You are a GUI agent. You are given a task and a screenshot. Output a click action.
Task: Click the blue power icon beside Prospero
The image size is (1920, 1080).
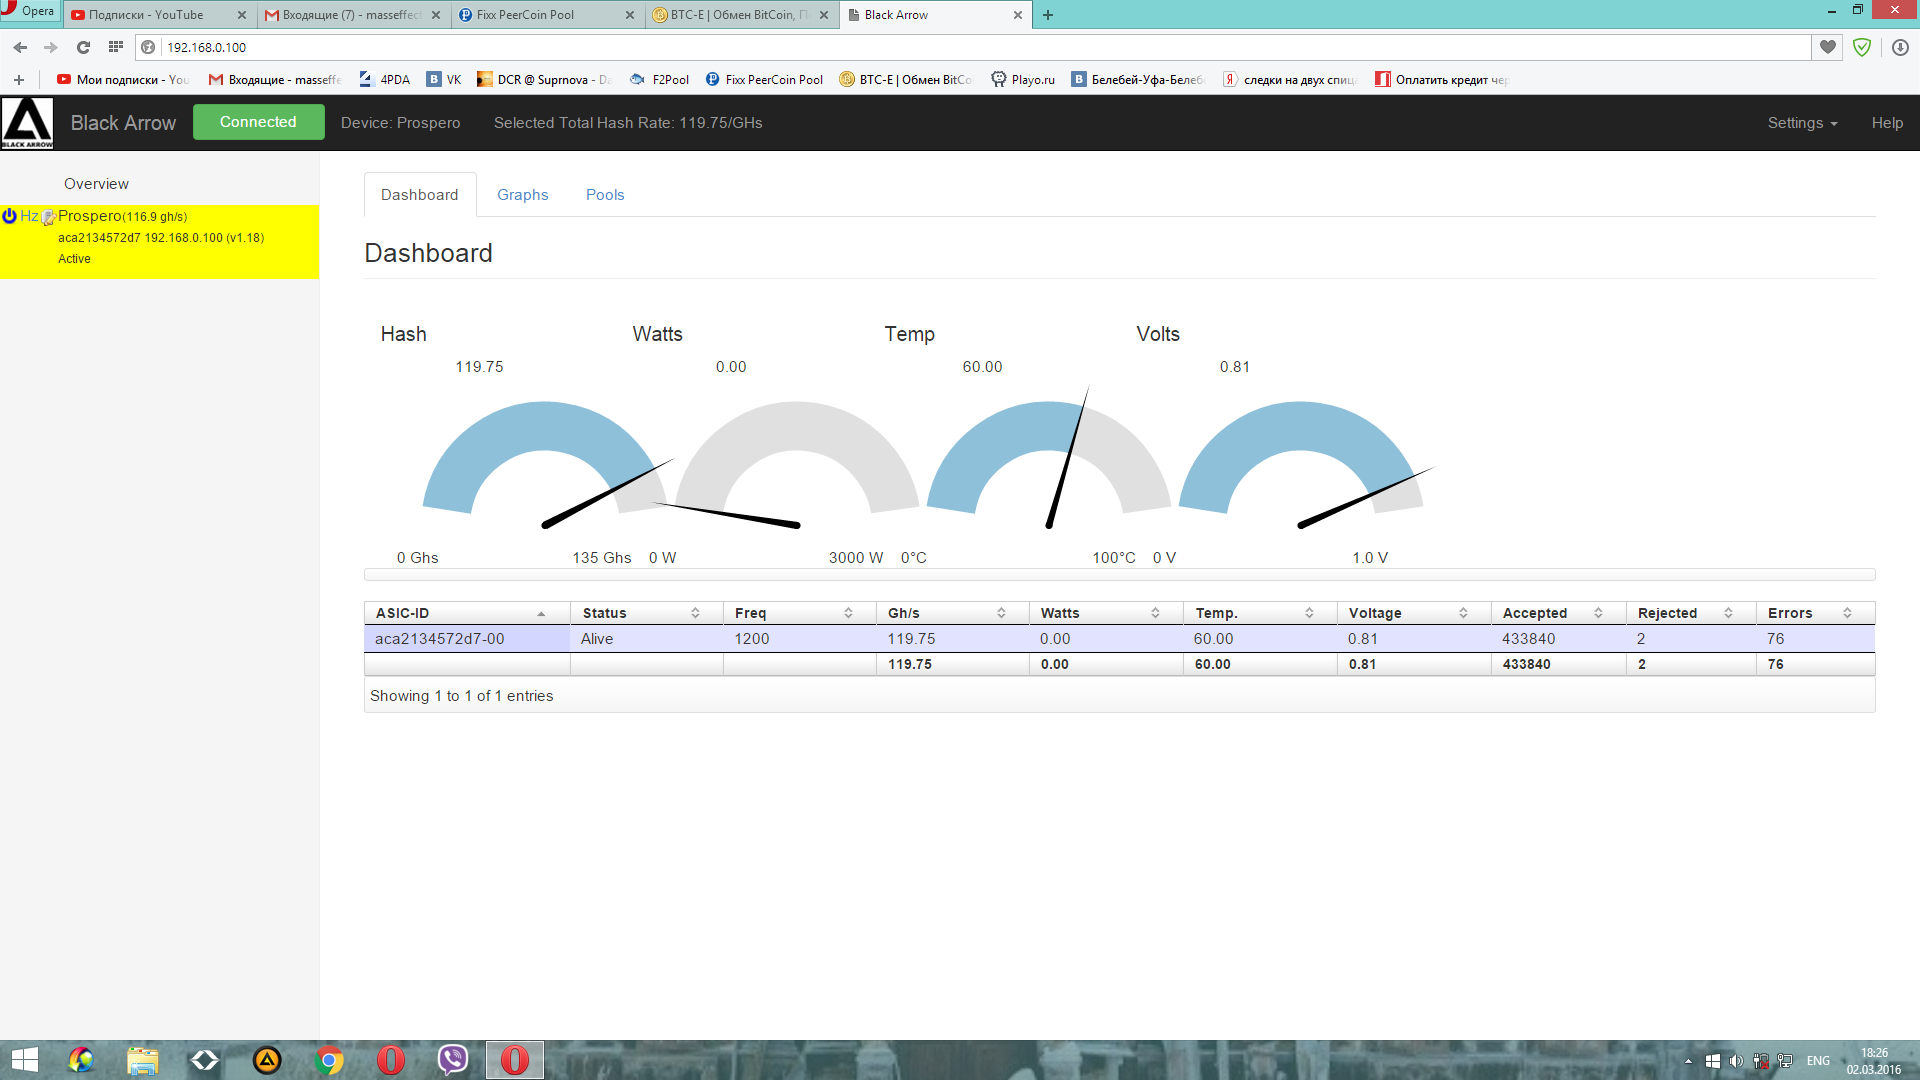[10, 216]
